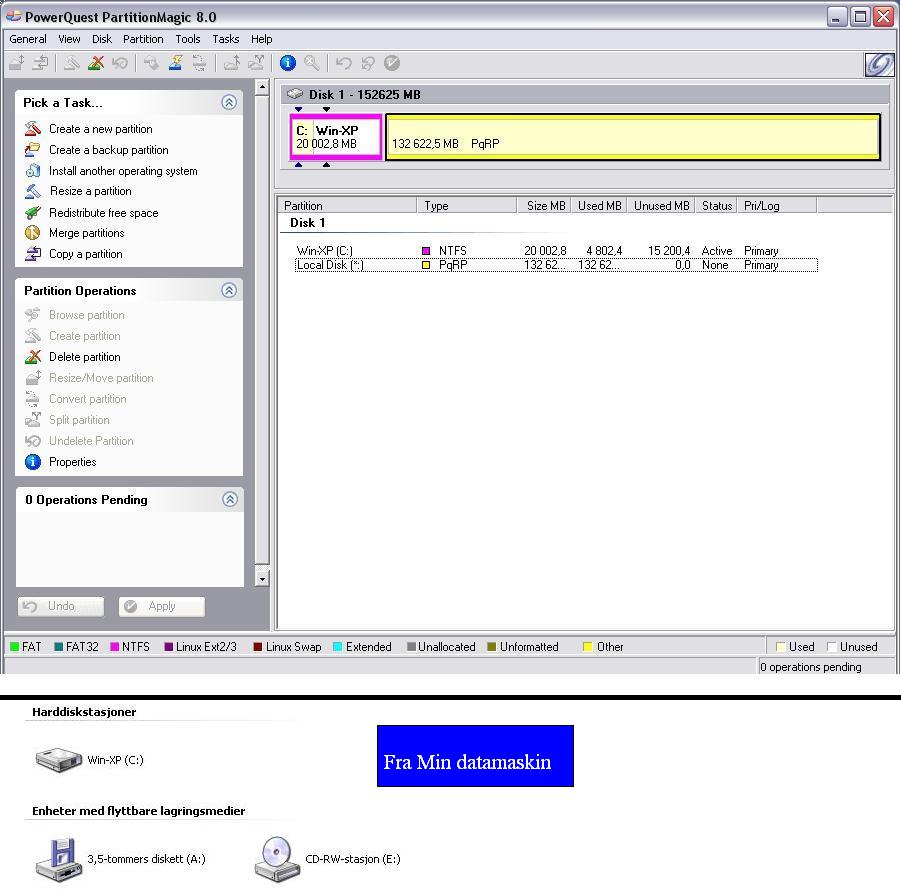
Task: Click the sidebar scroll down arrow
Action: point(262,579)
